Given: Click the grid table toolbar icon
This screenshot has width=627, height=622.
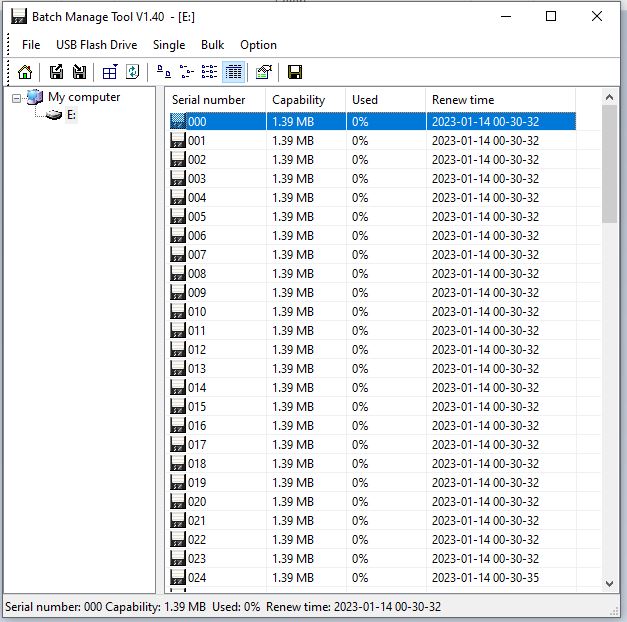Looking at the screenshot, I should click(x=110, y=72).
